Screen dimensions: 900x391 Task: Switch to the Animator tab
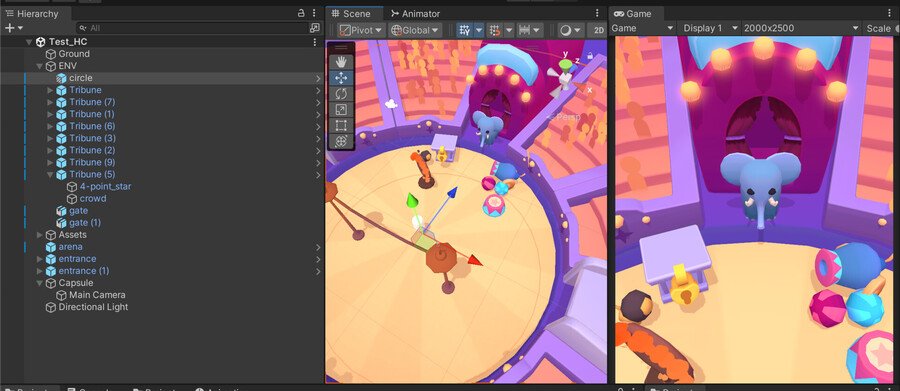(415, 13)
